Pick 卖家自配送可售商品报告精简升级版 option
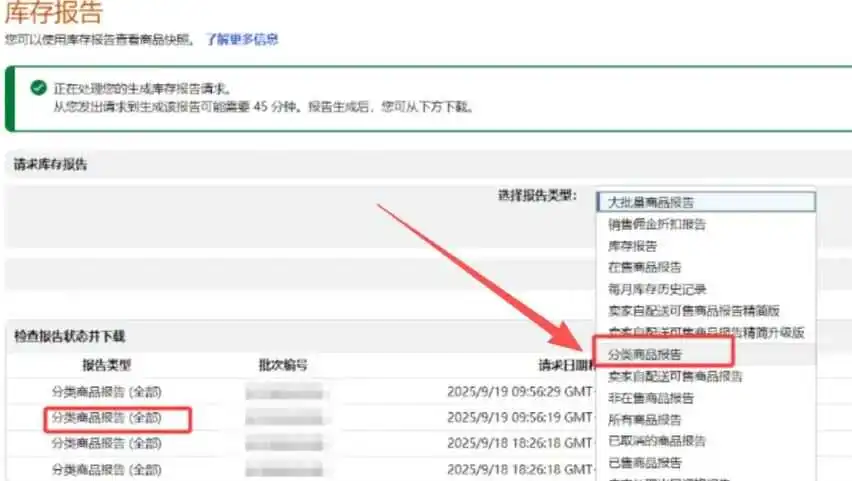The image size is (852, 481). (x=706, y=332)
